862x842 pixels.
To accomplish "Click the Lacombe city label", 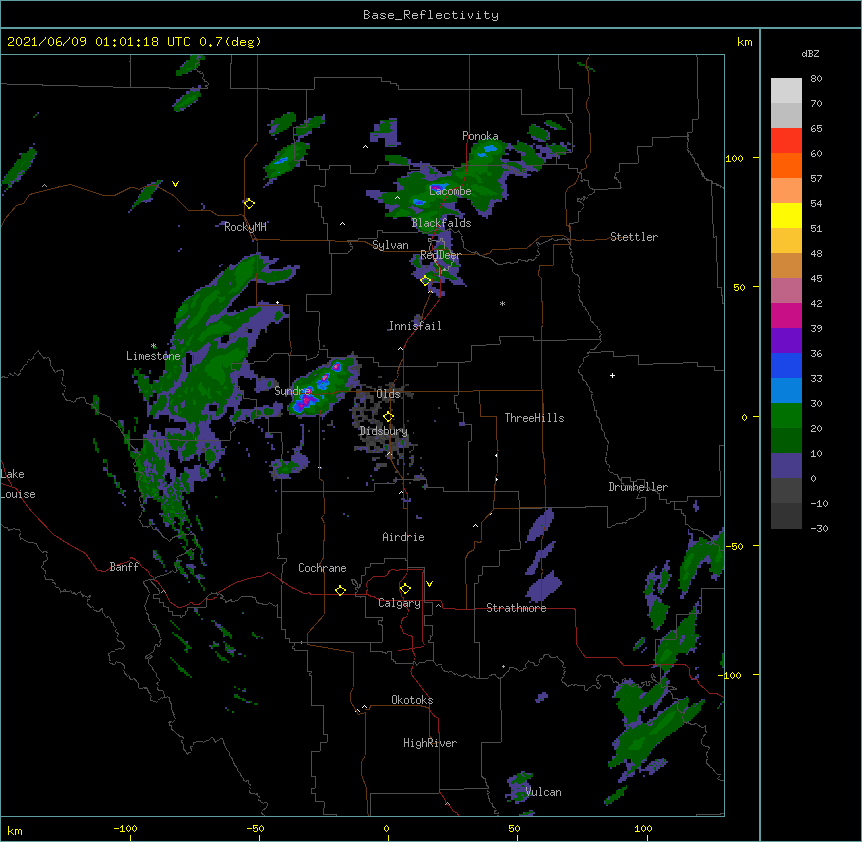I will point(450,191).
